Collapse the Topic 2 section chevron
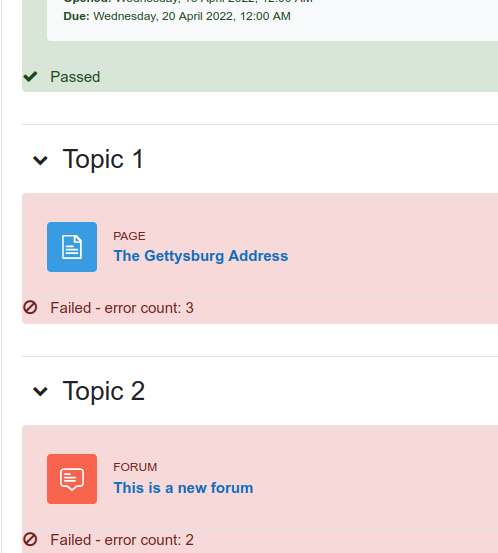Screen dimensions: 498x553 click(40, 391)
